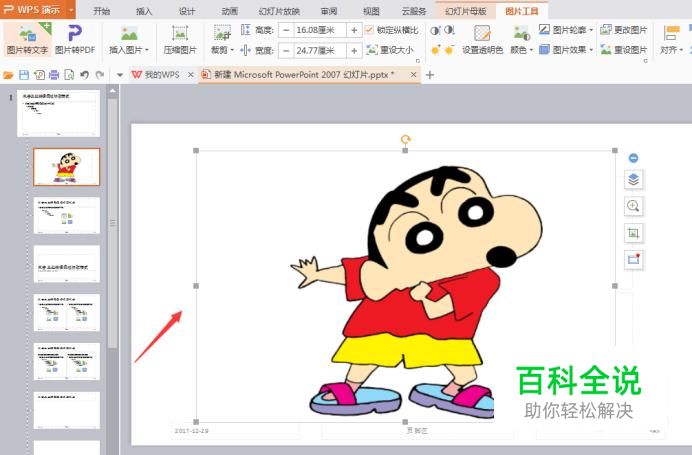Click the 高度 16.08厘米 input field

(x=320, y=30)
